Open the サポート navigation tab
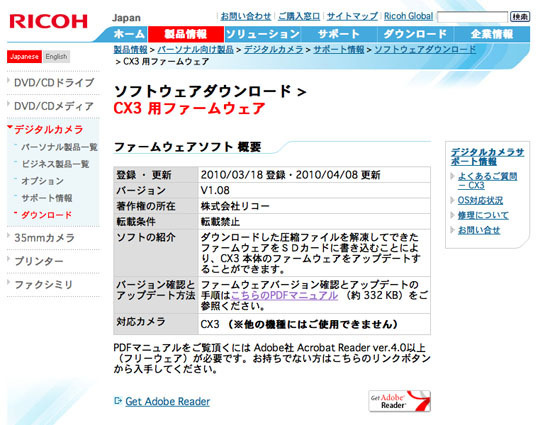This screenshot has height=425, width=550. click(x=339, y=34)
